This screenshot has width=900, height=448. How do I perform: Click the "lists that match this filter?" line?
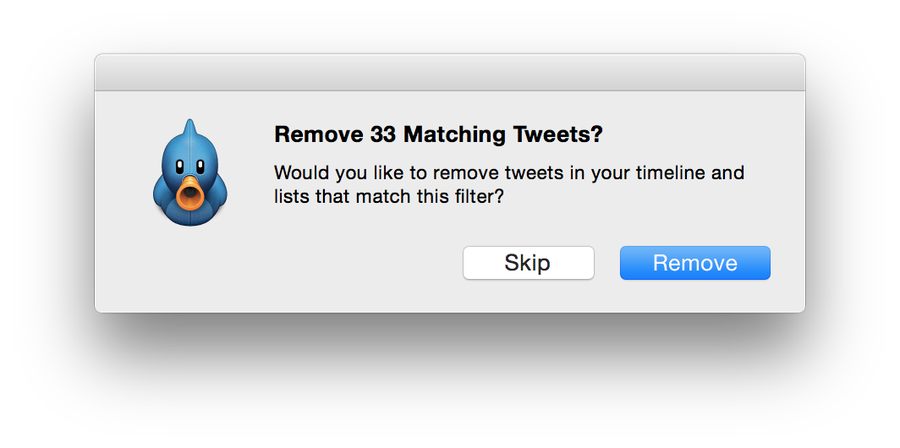coord(388,197)
